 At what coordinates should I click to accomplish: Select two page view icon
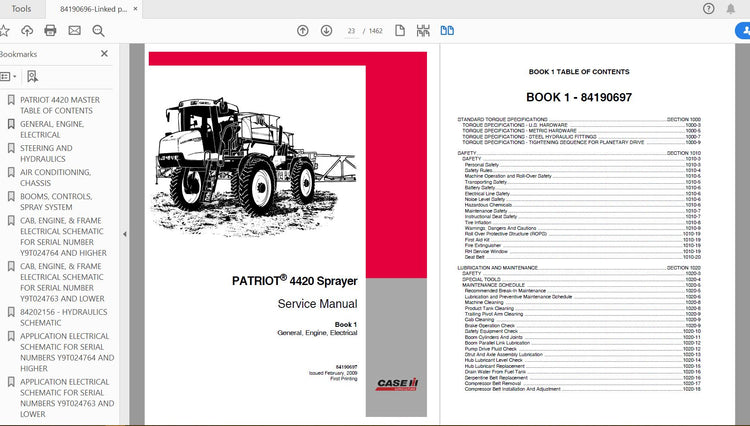[x=447, y=31]
